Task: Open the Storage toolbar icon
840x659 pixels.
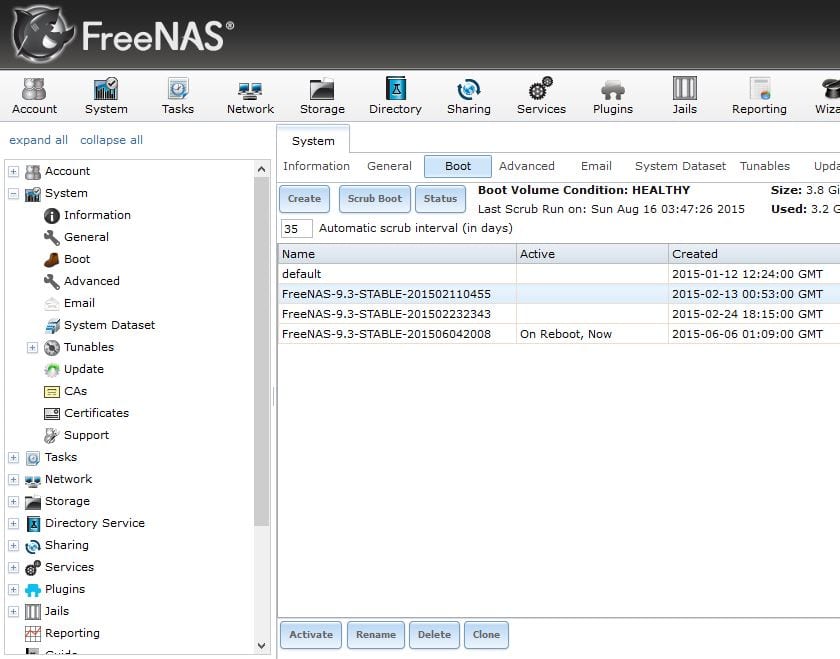Action: coord(322,96)
